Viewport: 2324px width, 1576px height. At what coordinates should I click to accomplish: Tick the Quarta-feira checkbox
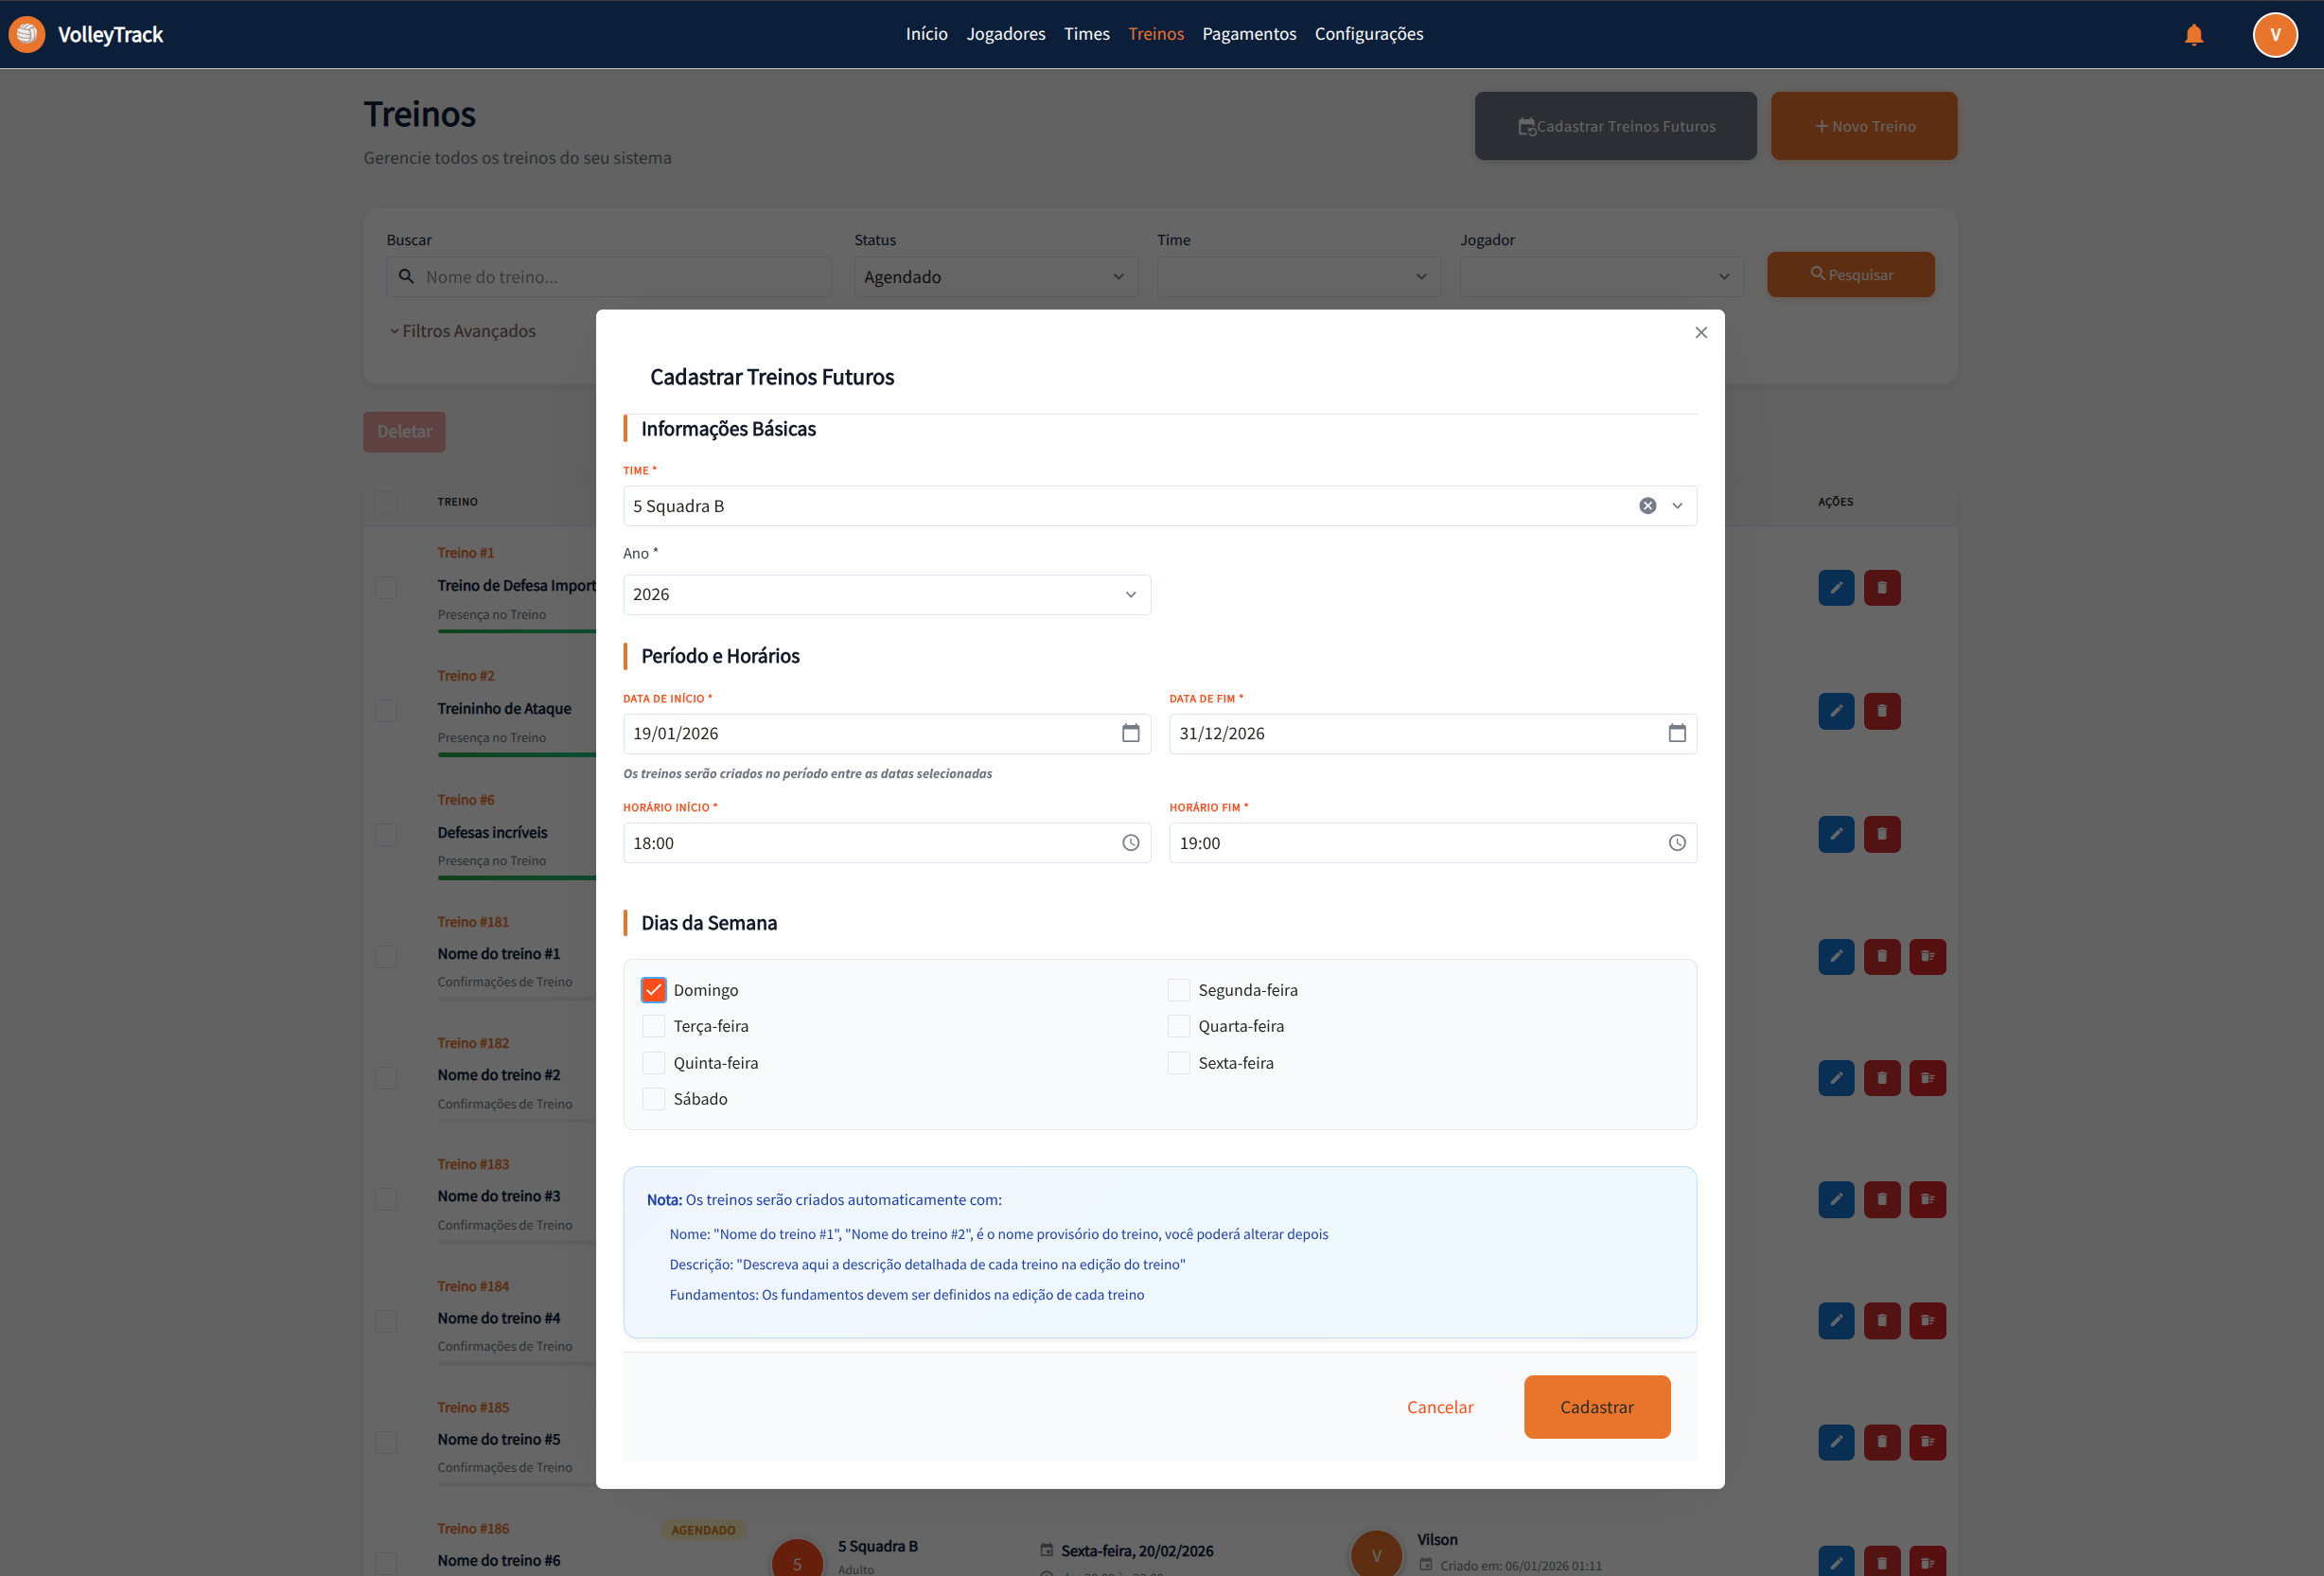tap(1178, 1026)
